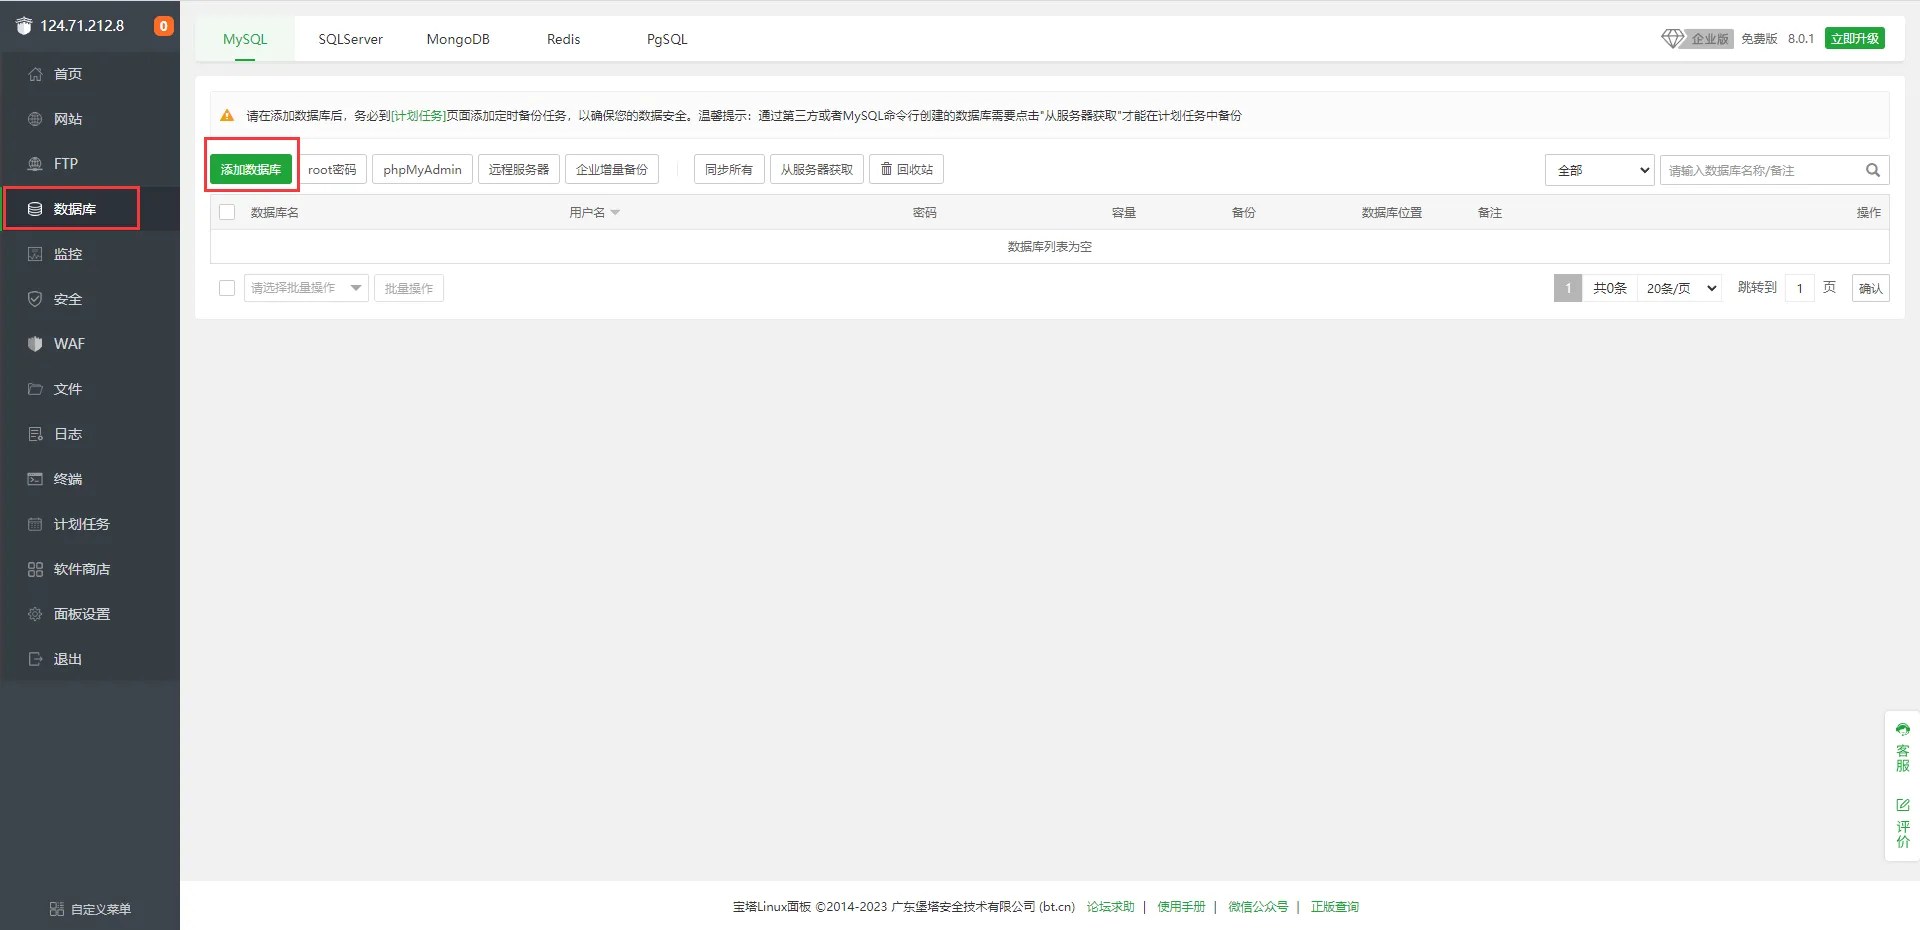Click the folder icon beside 文件

[x=35, y=389]
